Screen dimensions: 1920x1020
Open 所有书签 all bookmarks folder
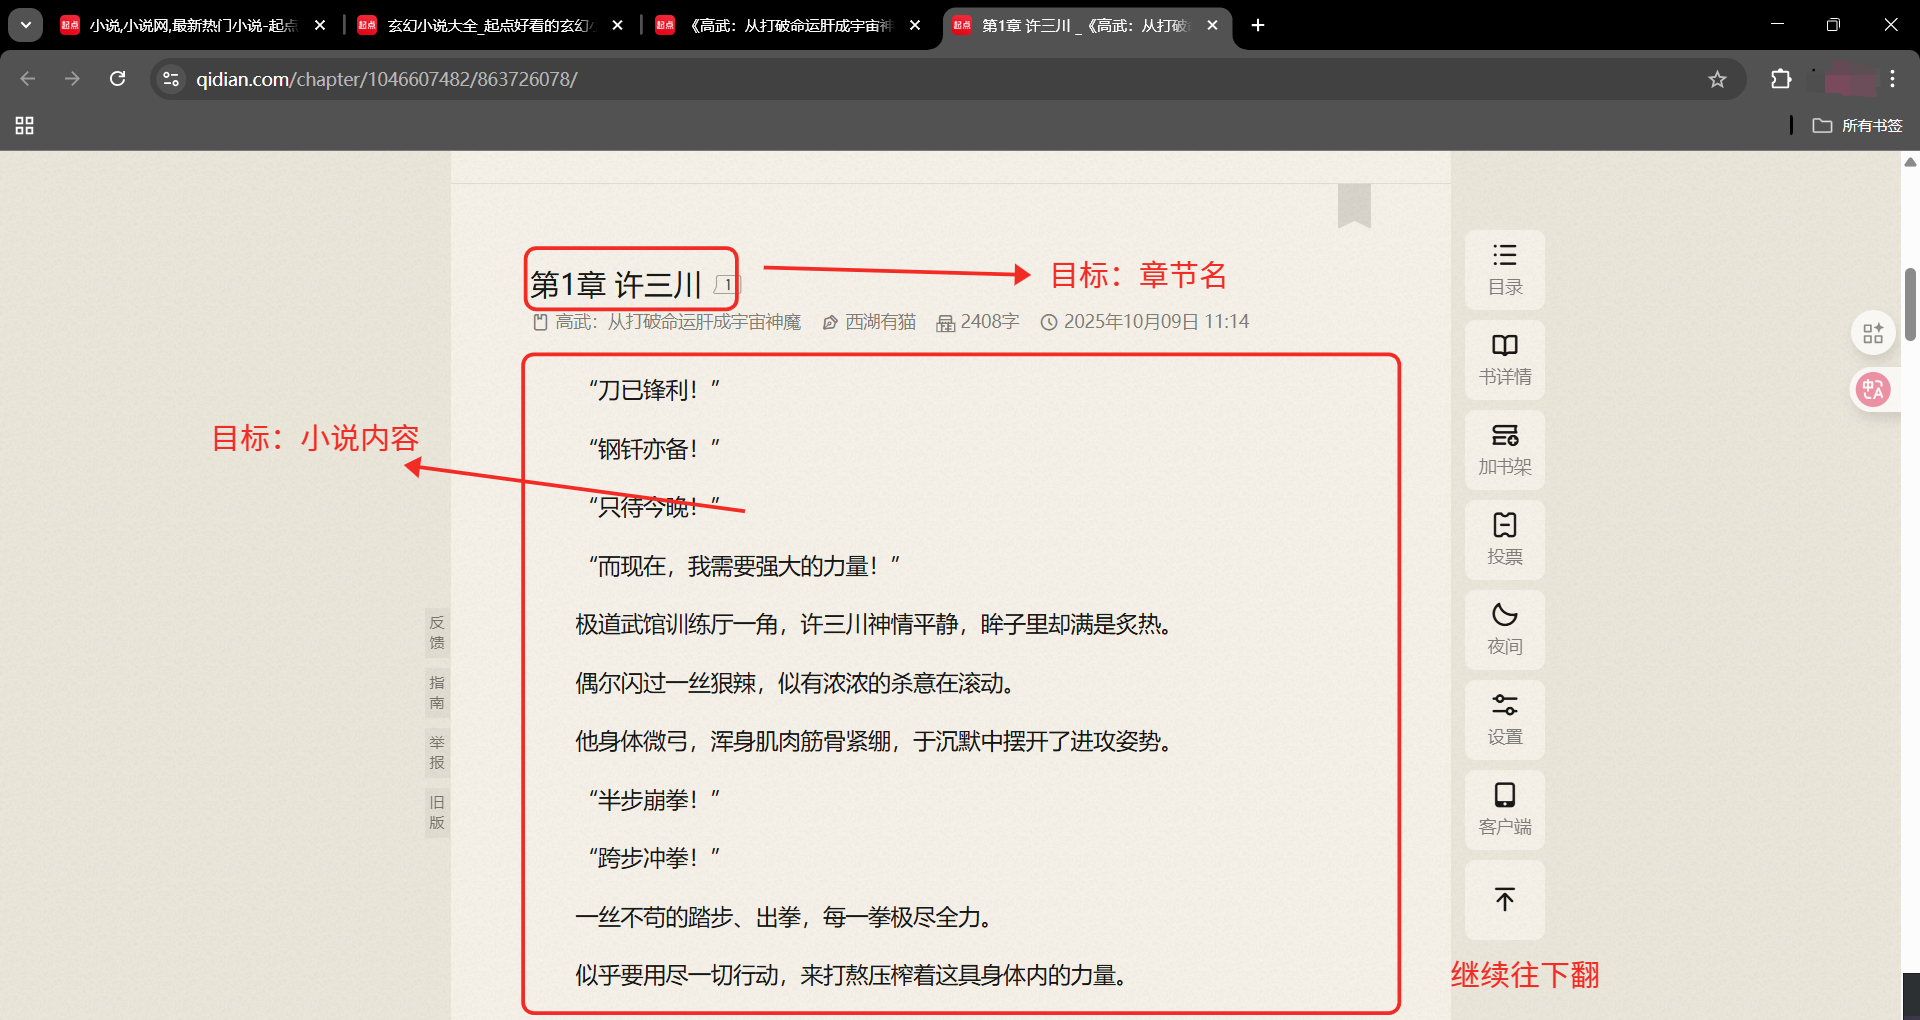point(1857,125)
